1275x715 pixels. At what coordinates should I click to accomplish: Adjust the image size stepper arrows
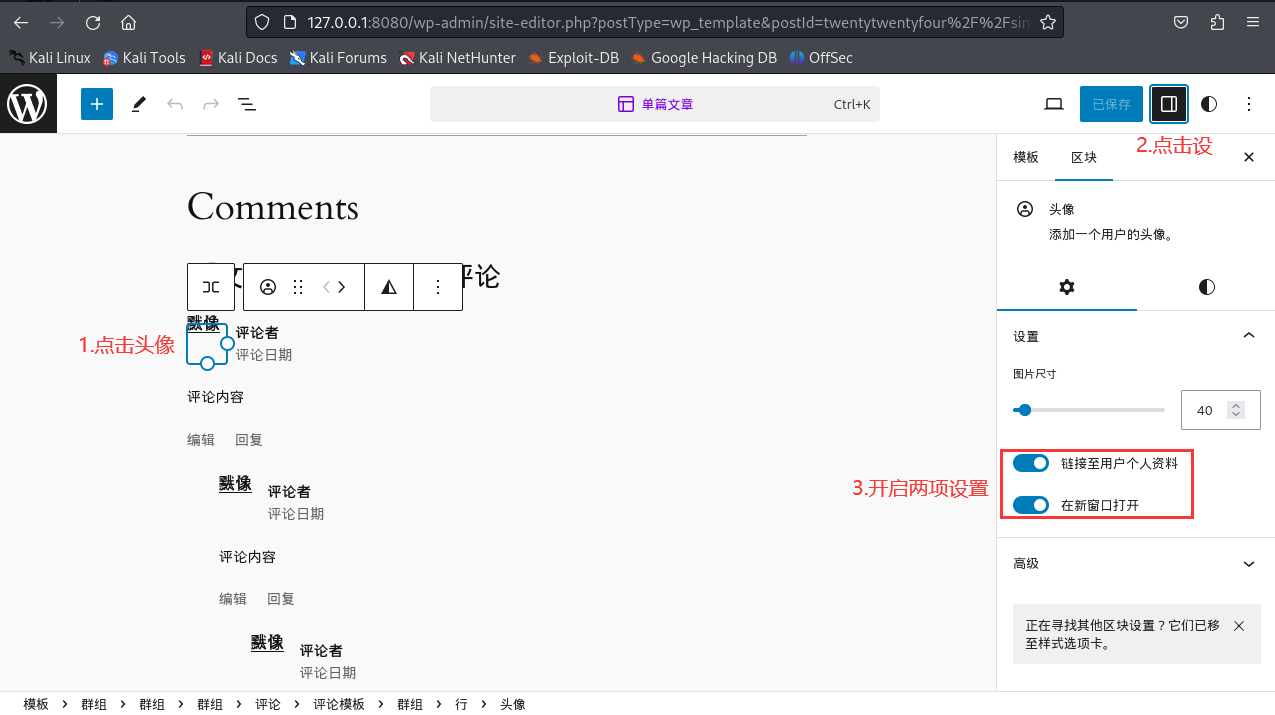pos(1237,410)
